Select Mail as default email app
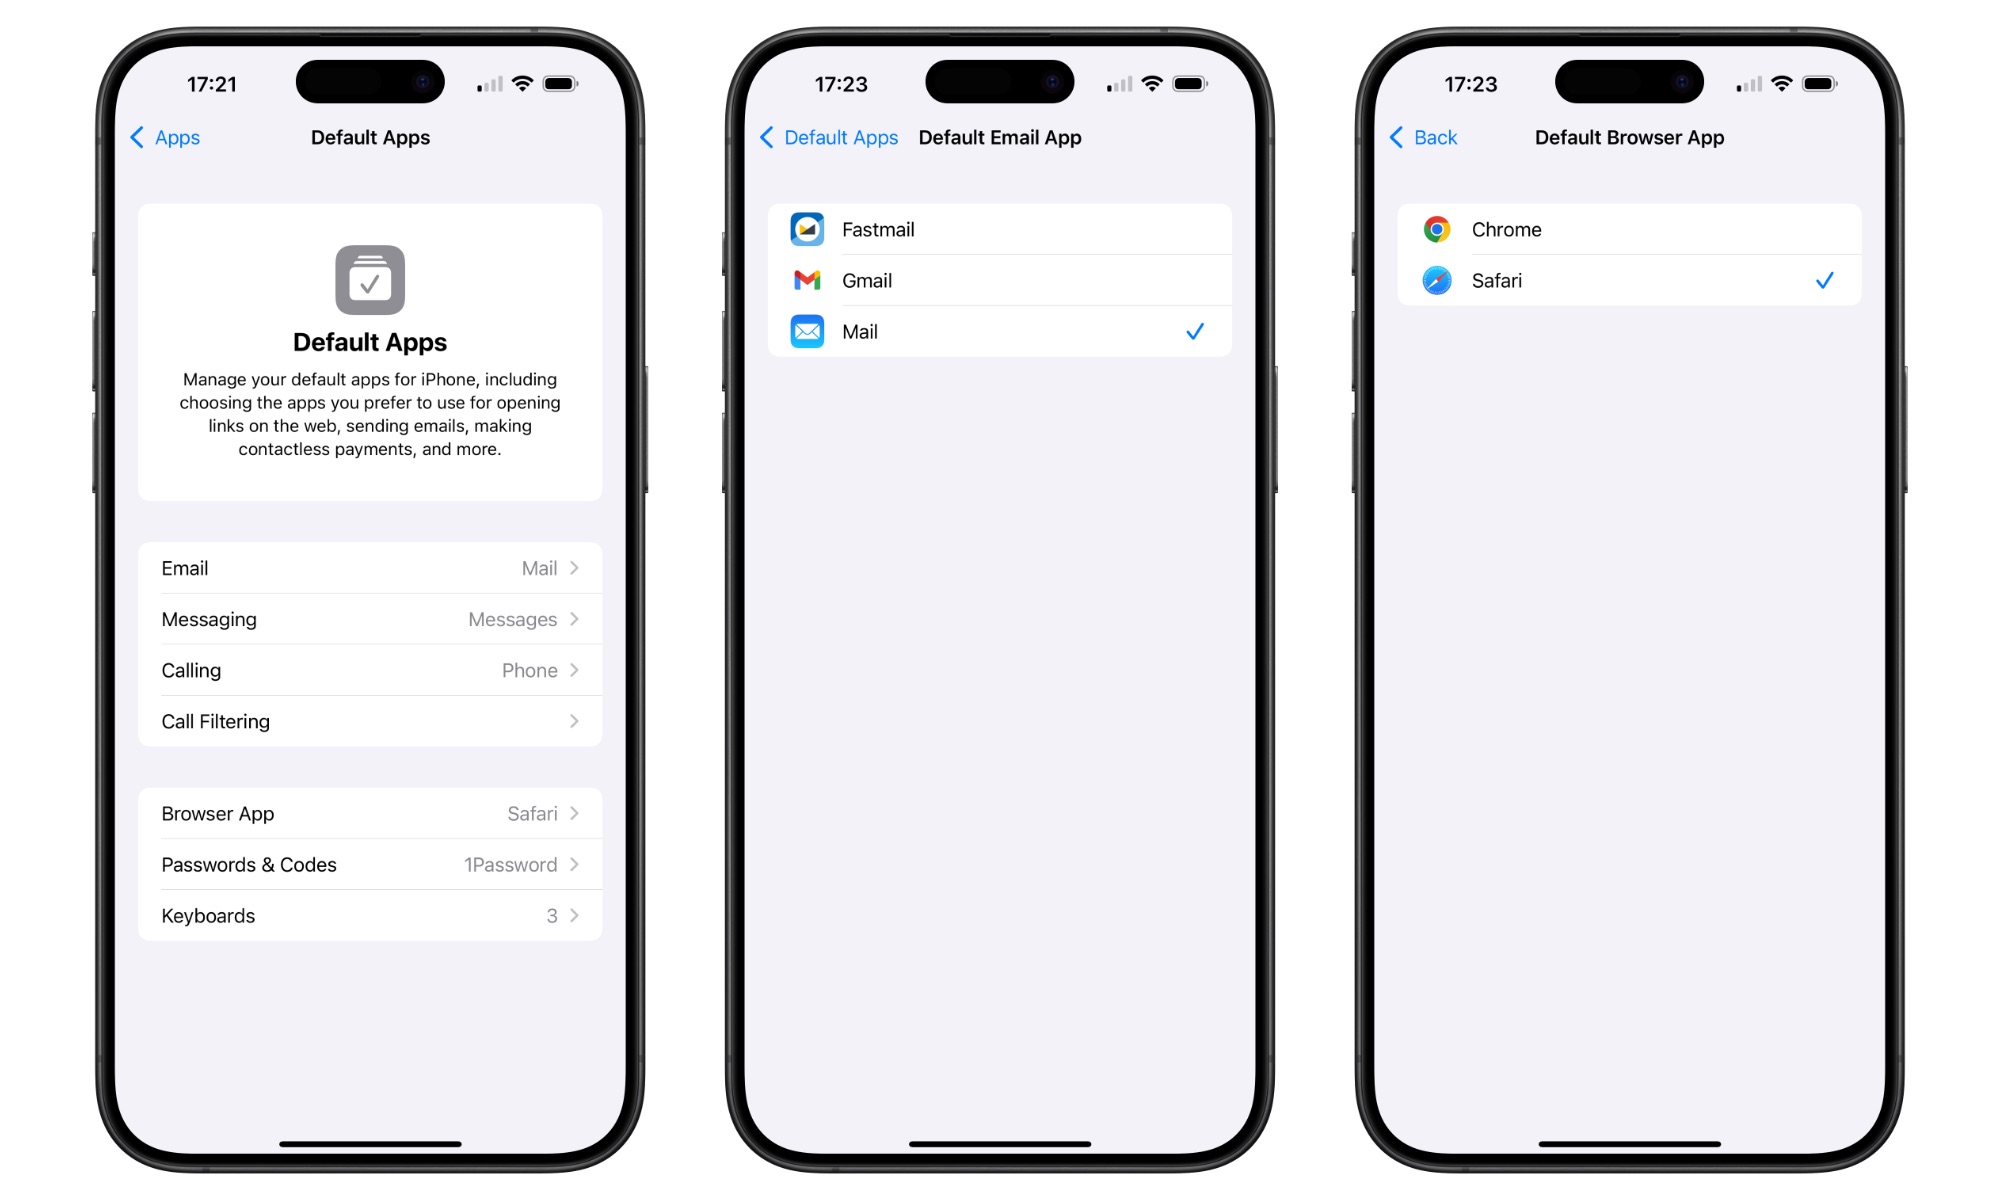This screenshot has width=2000, height=1200. click(x=1000, y=331)
